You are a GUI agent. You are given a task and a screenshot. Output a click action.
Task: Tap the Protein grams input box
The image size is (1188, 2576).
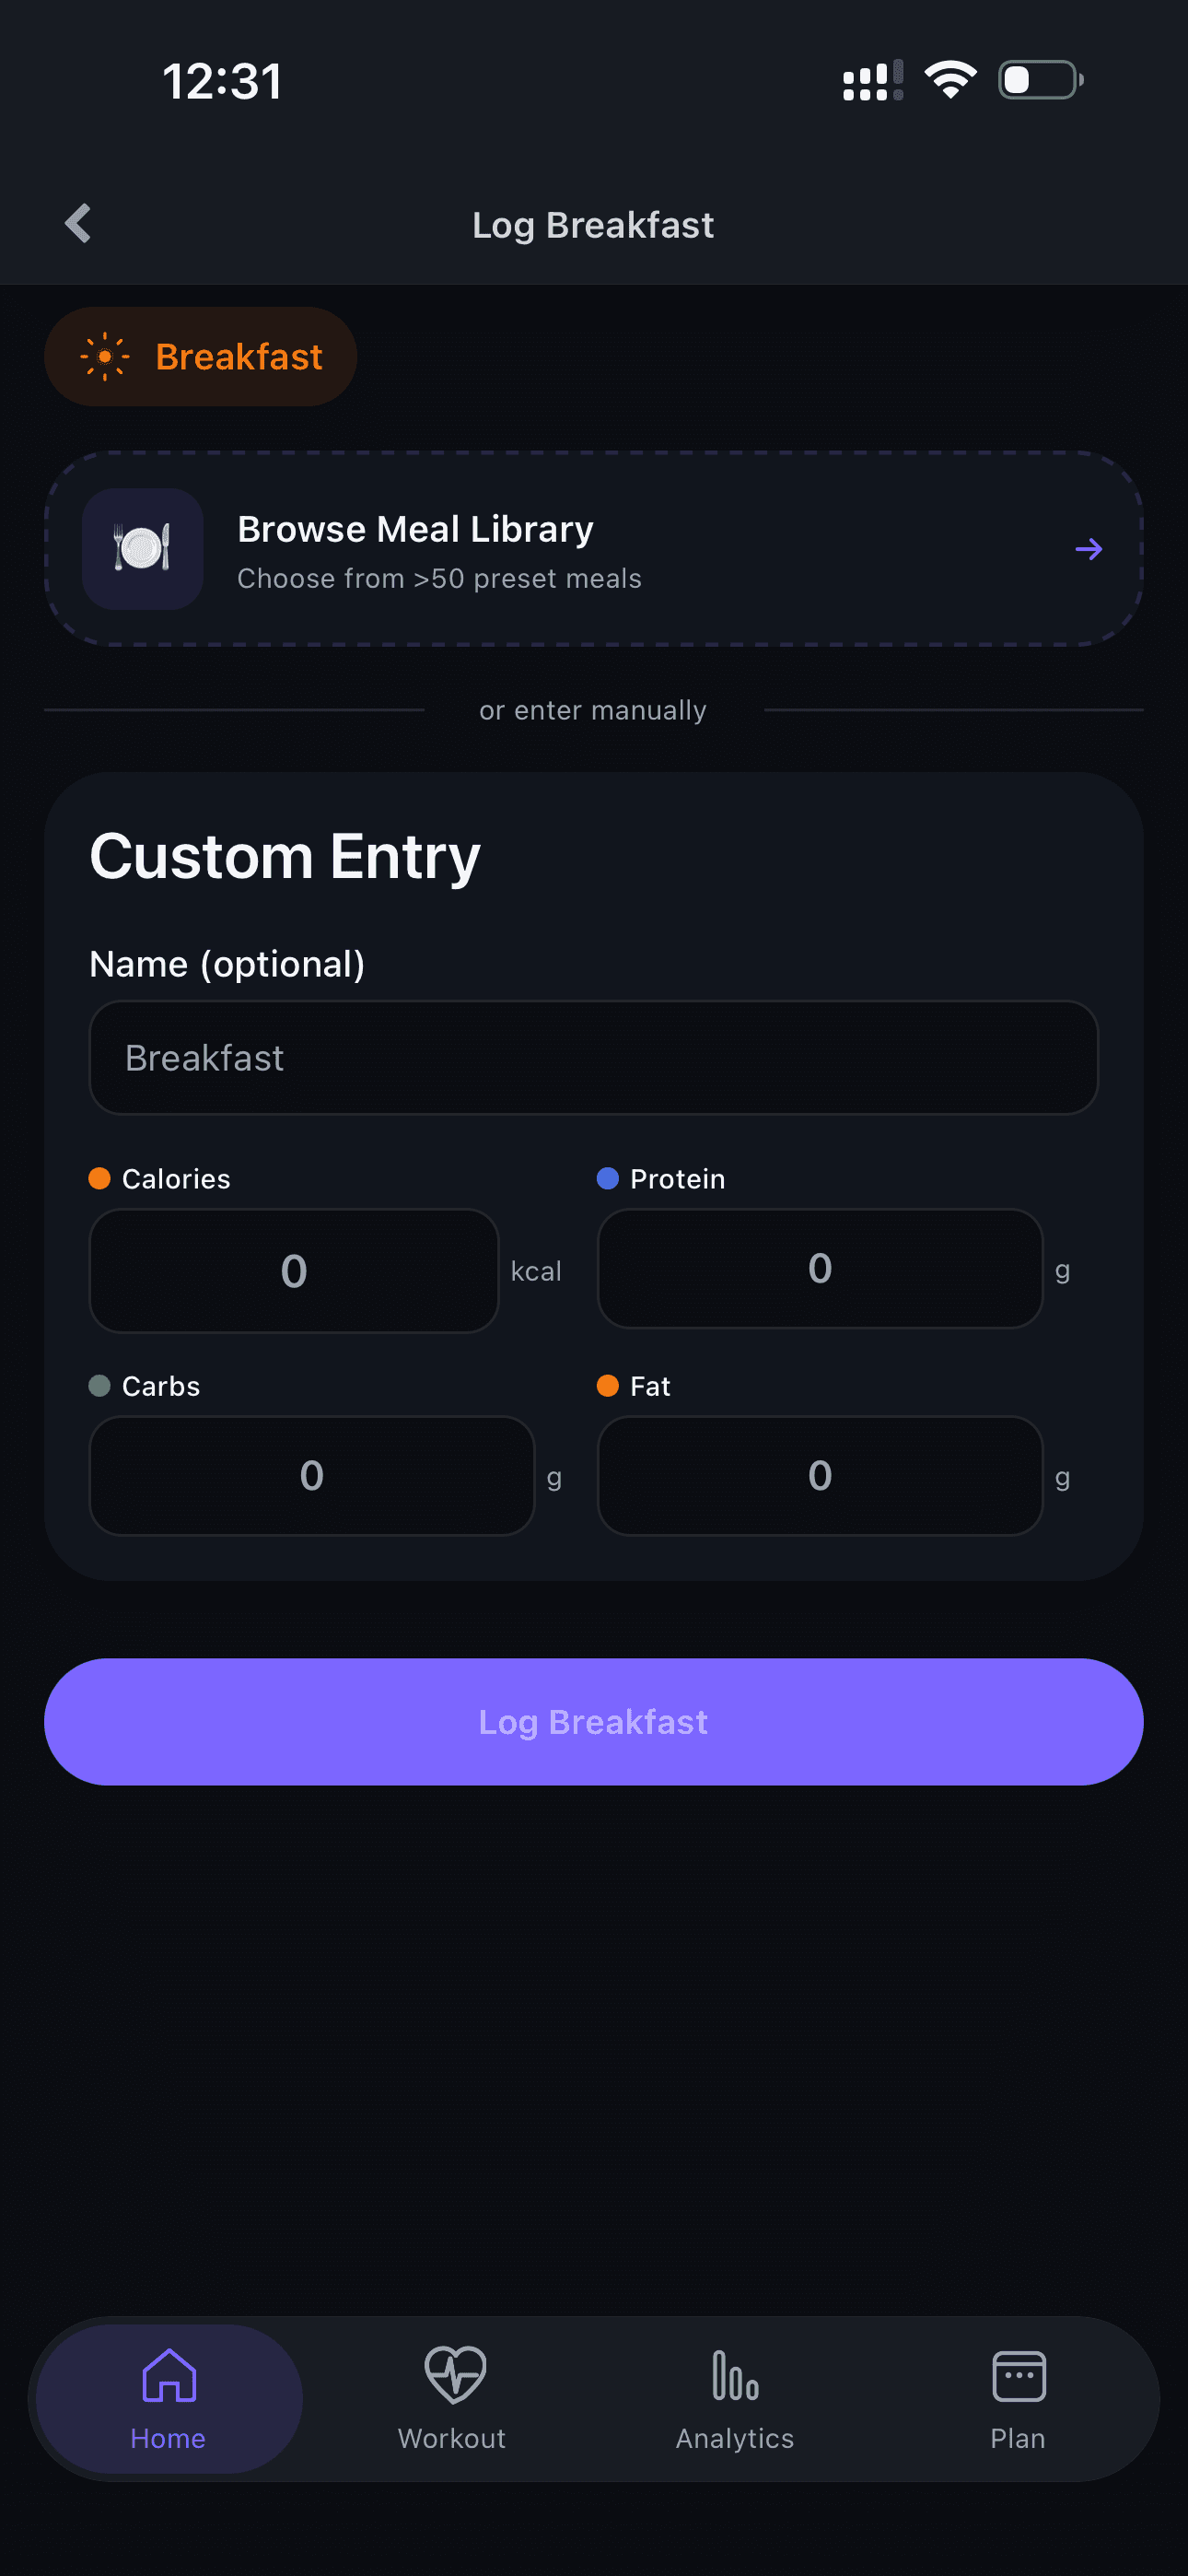pos(820,1269)
